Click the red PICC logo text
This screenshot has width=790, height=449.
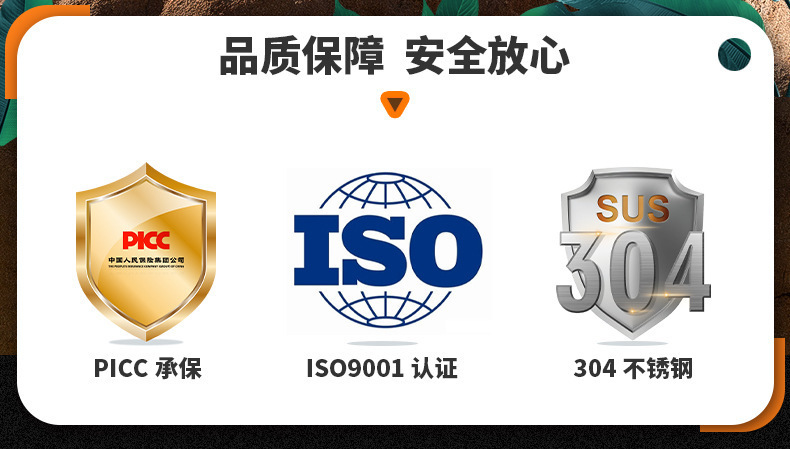click(146, 240)
